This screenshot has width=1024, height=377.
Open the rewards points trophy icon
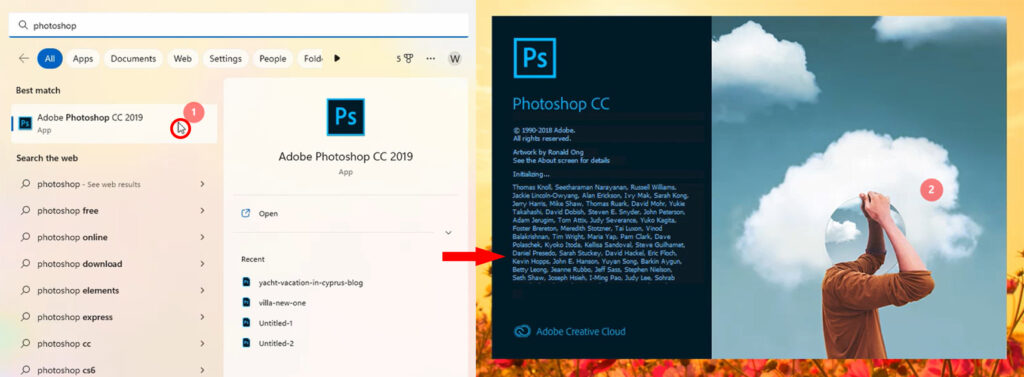tap(409, 58)
